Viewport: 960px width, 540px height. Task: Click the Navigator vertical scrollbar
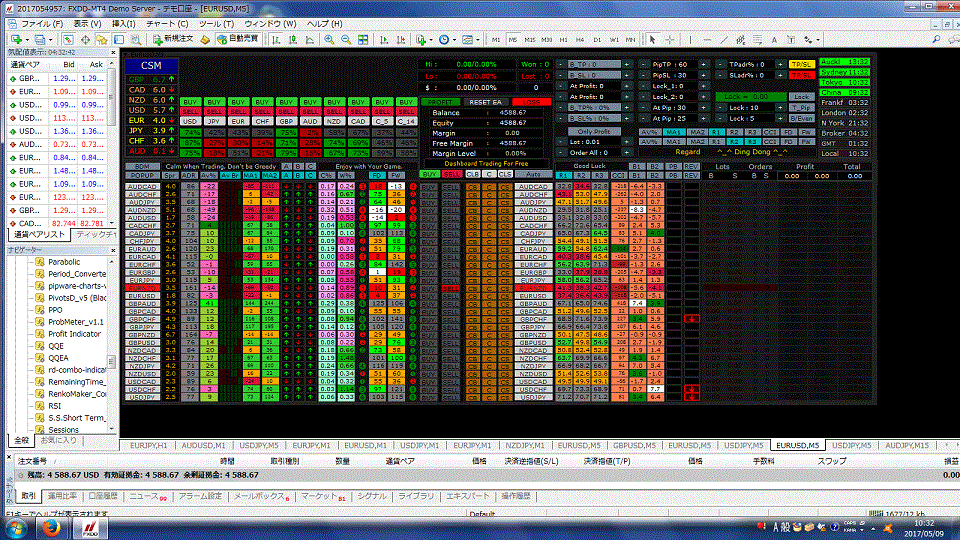[x=111, y=343]
